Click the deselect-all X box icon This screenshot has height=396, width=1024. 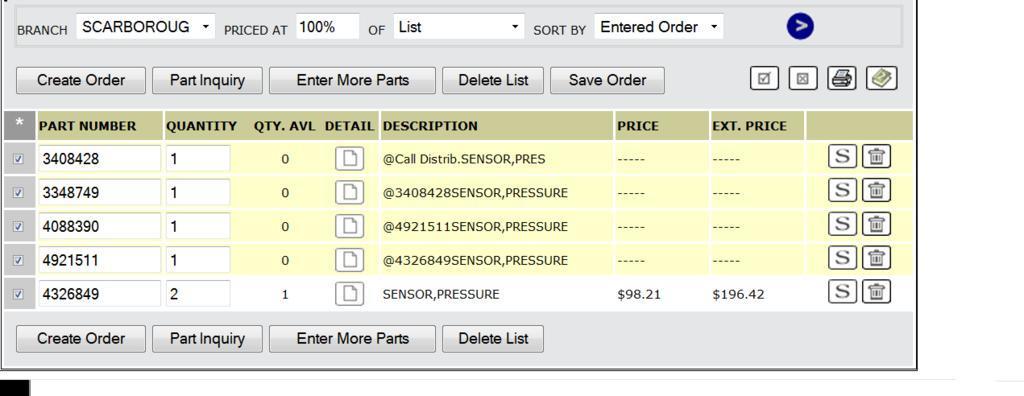click(x=803, y=78)
